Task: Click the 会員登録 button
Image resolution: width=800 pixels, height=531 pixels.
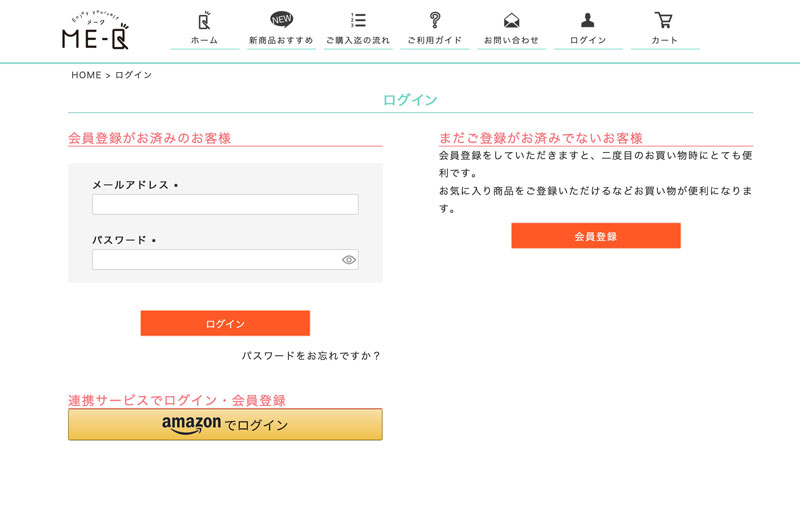Action: [x=596, y=236]
